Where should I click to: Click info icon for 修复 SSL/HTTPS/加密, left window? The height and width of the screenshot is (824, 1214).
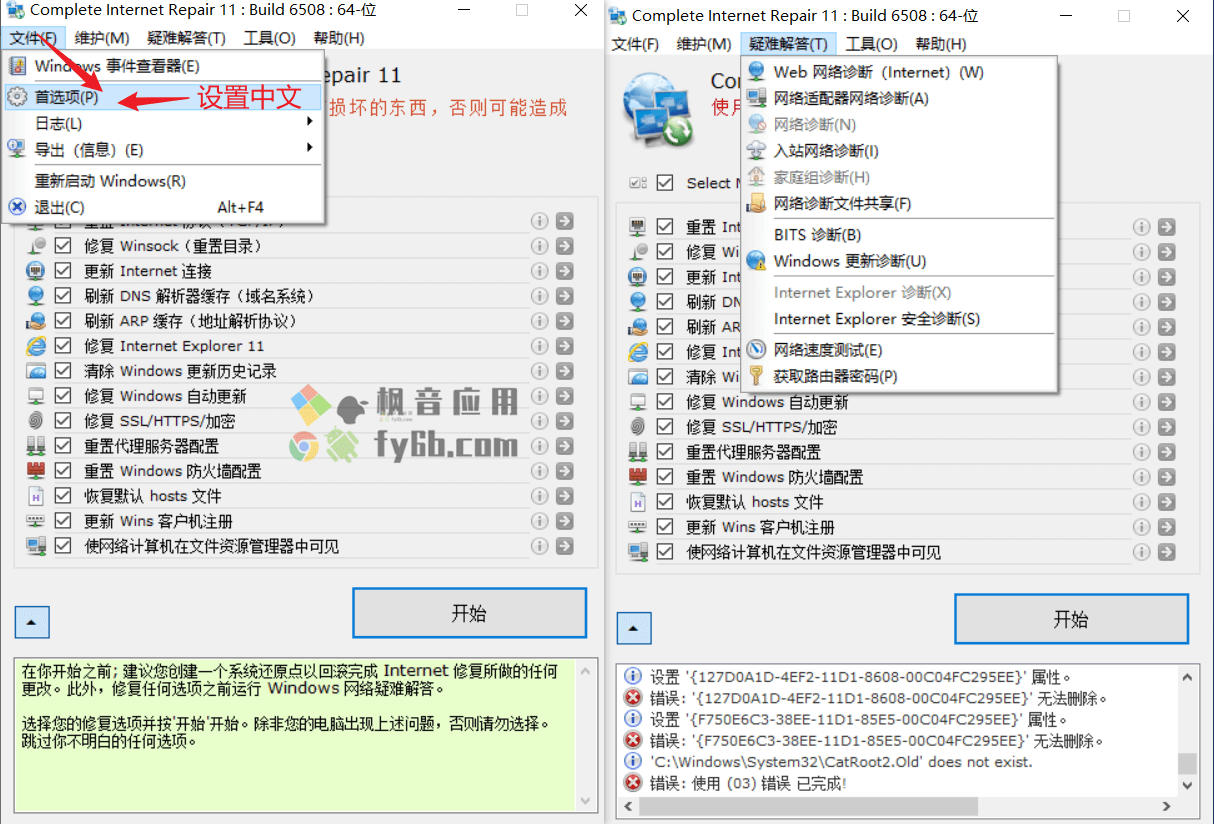coord(540,421)
